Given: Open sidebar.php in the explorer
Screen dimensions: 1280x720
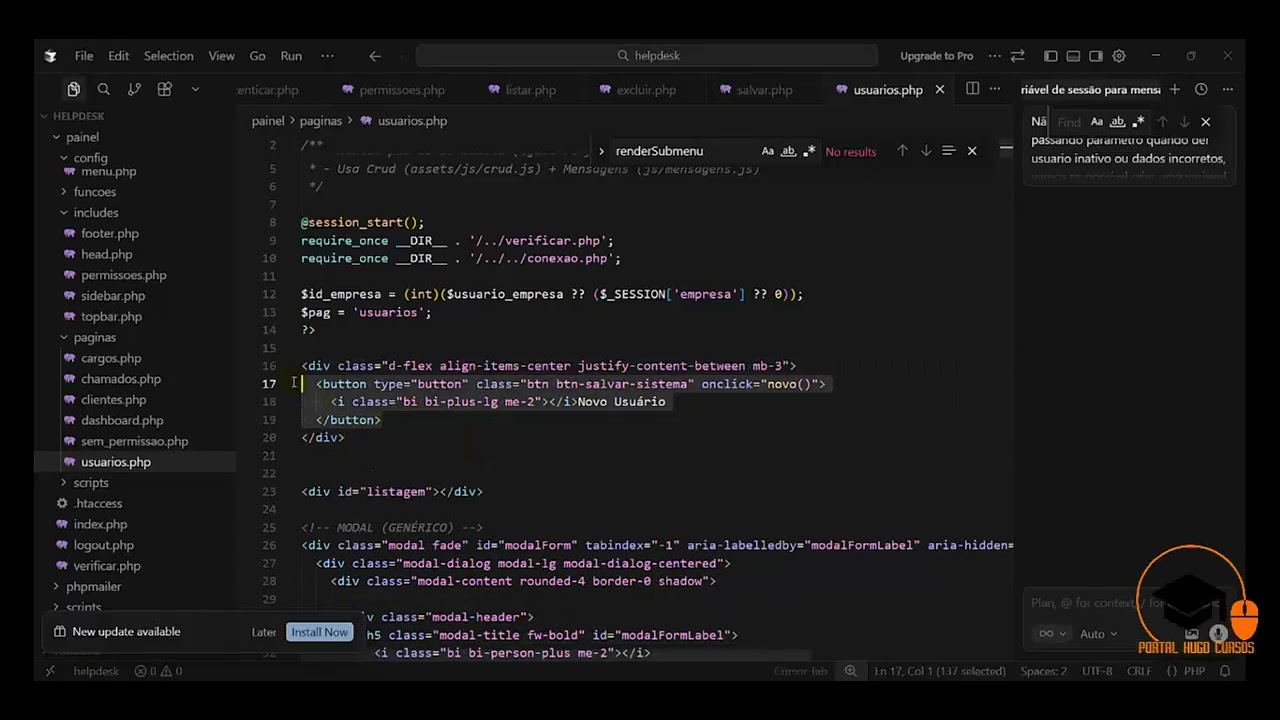Looking at the screenshot, I should pyautogui.click(x=113, y=296).
